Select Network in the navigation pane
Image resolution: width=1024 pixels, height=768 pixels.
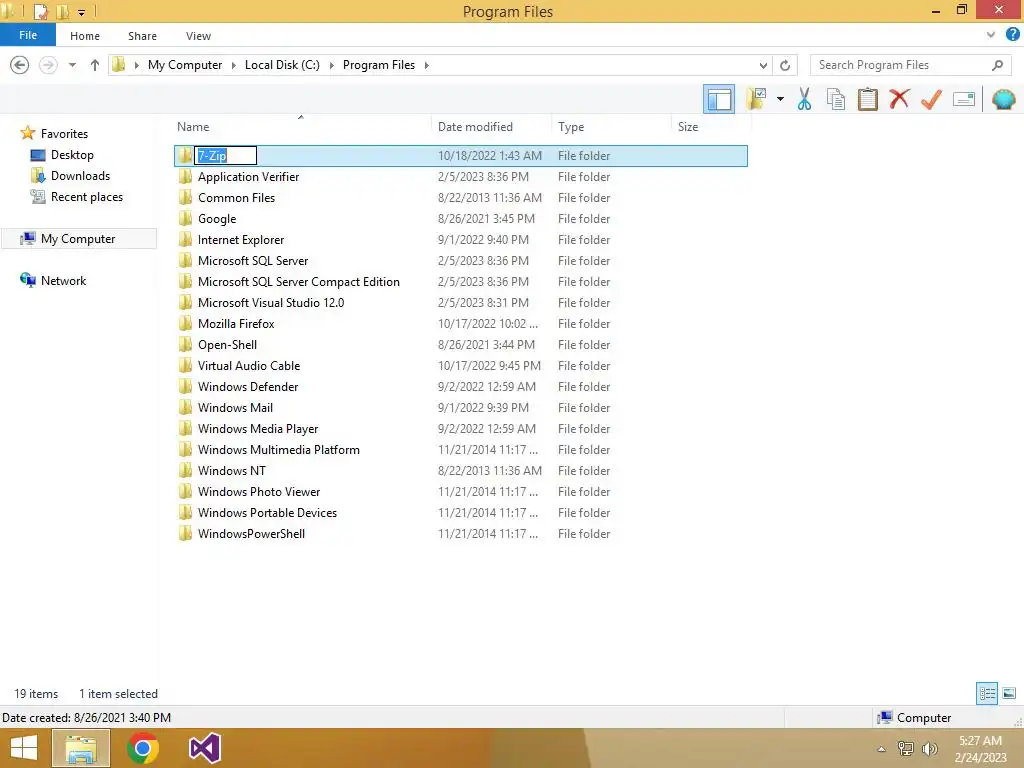(x=63, y=280)
